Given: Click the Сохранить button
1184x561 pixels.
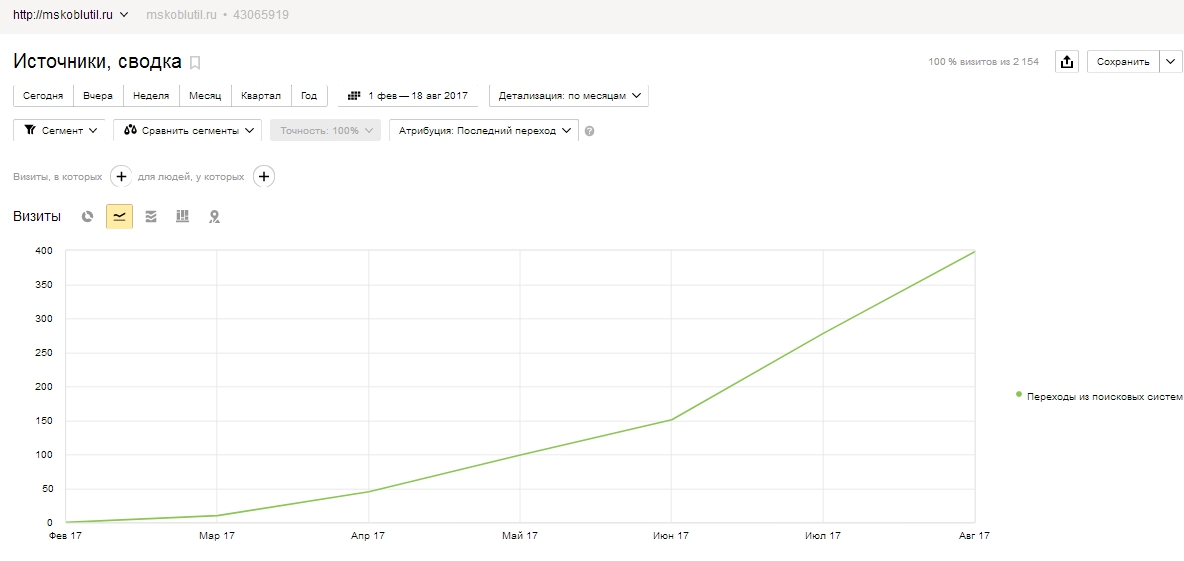Looking at the screenshot, I should 1123,62.
